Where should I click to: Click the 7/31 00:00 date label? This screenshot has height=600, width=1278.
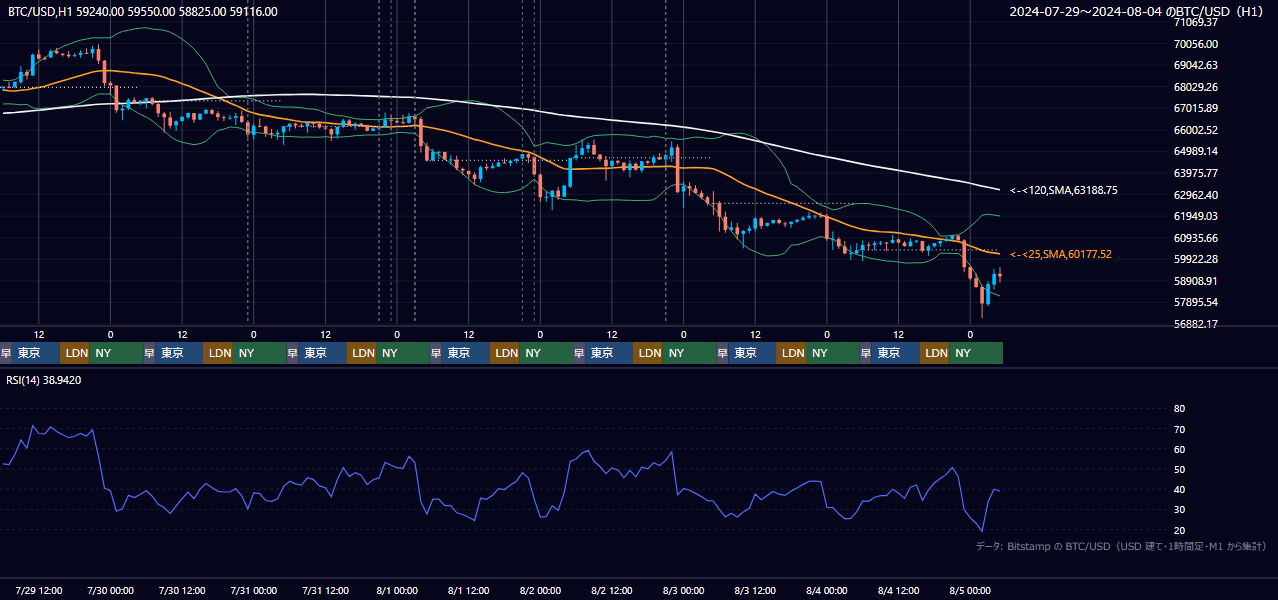(x=253, y=591)
